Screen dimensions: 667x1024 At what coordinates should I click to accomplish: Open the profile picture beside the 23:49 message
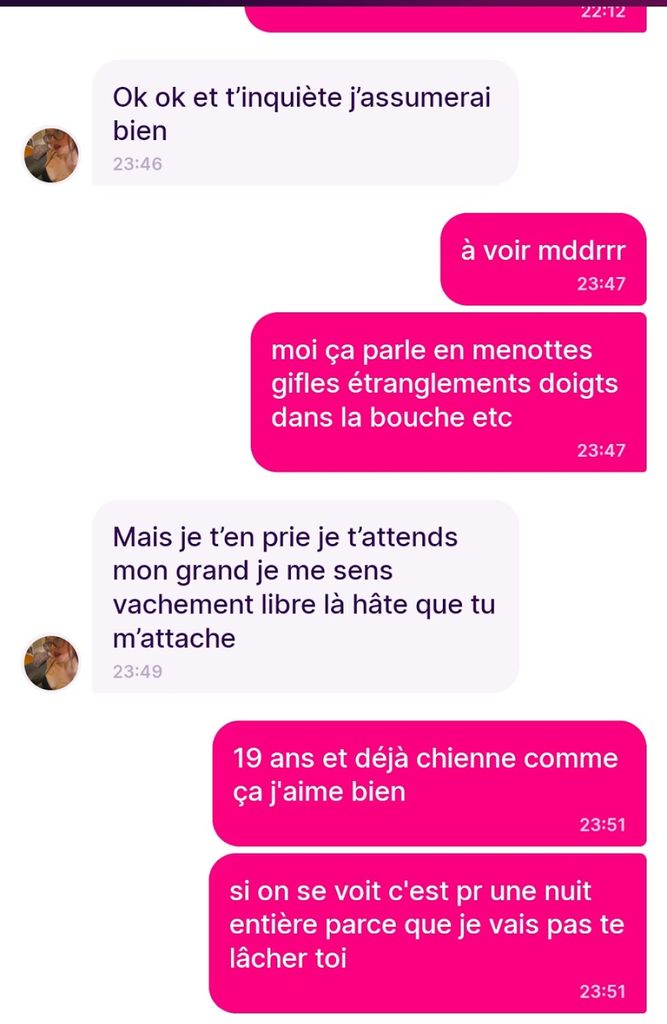[x=52, y=662]
